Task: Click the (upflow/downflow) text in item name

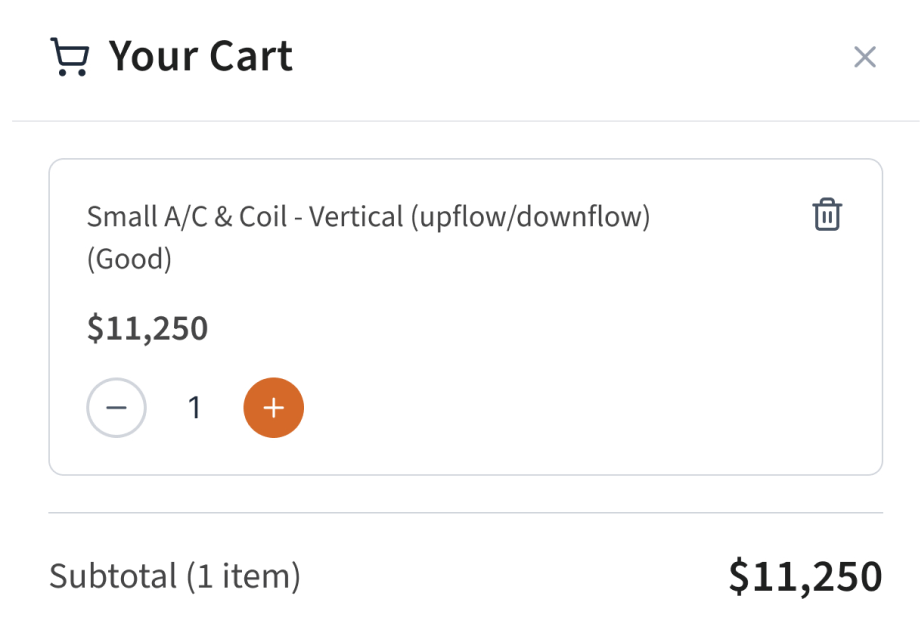Action: [x=530, y=217]
